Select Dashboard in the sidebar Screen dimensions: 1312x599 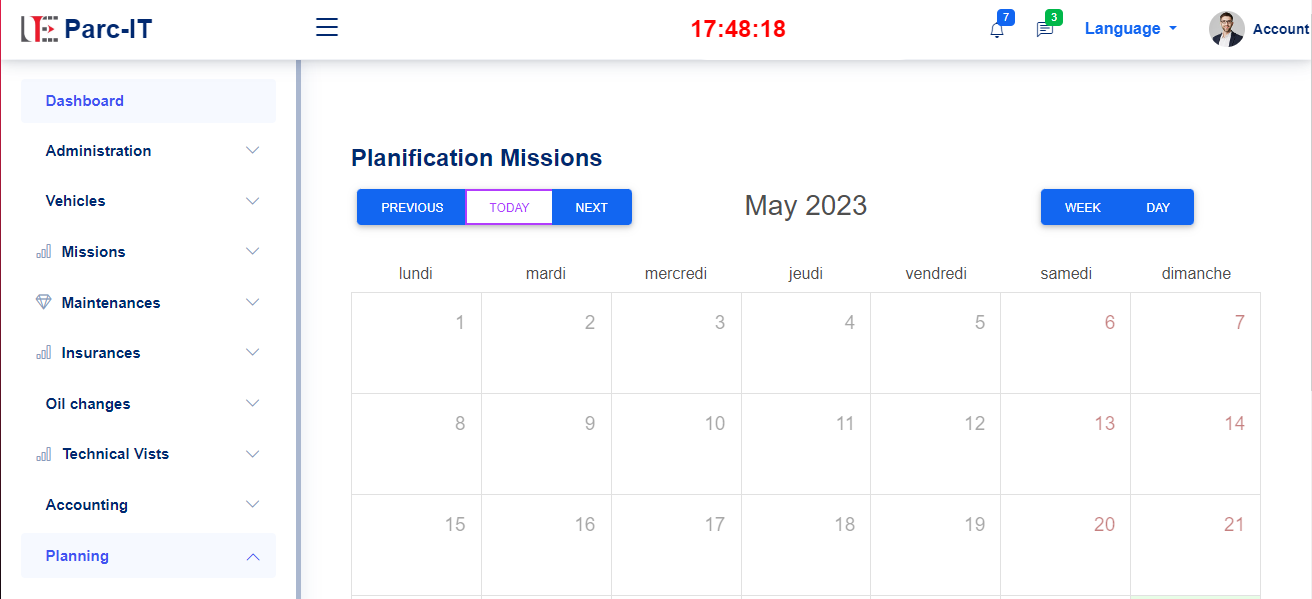(148, 101)
